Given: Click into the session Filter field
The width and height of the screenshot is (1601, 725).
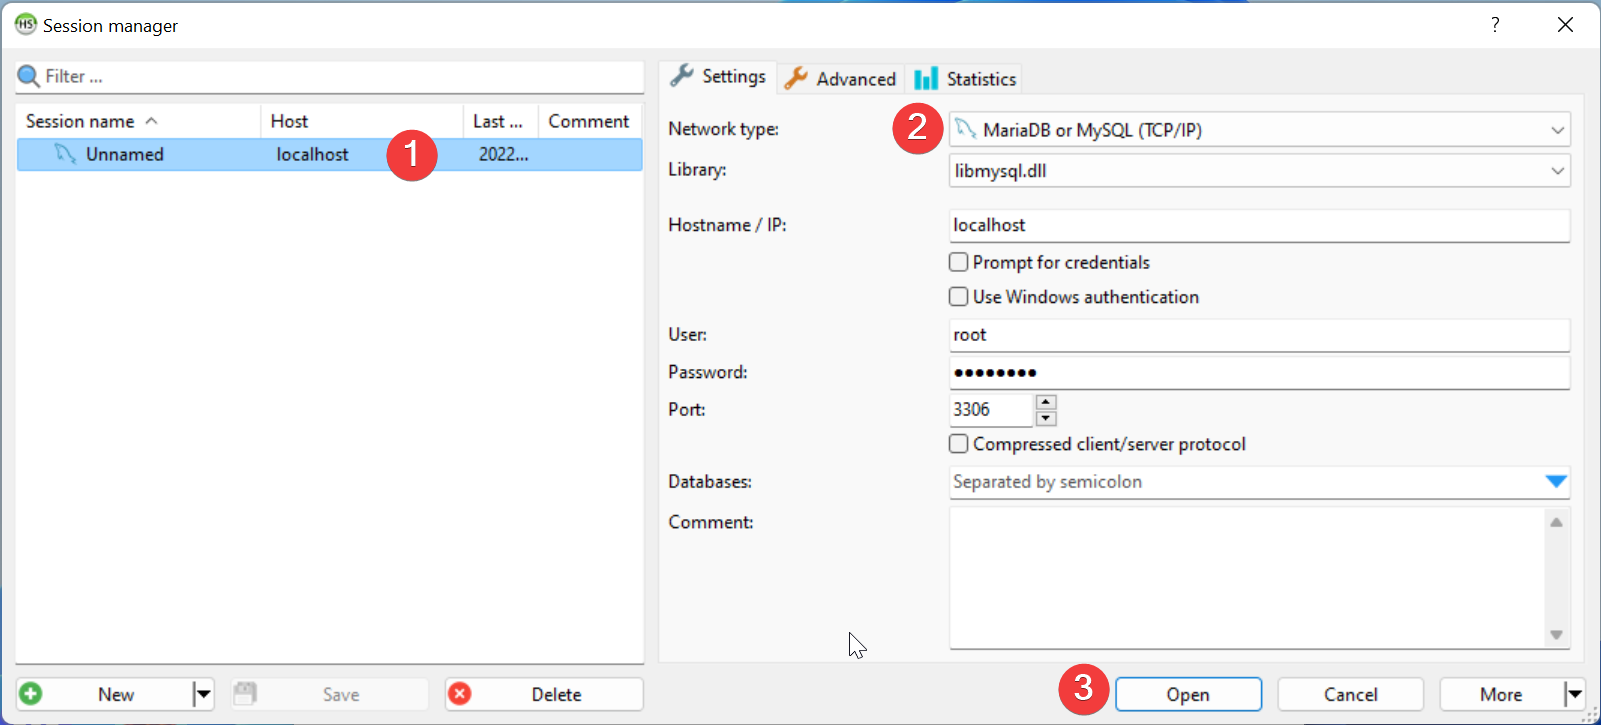Looking at the screenshot, I should tap(330, 77).
